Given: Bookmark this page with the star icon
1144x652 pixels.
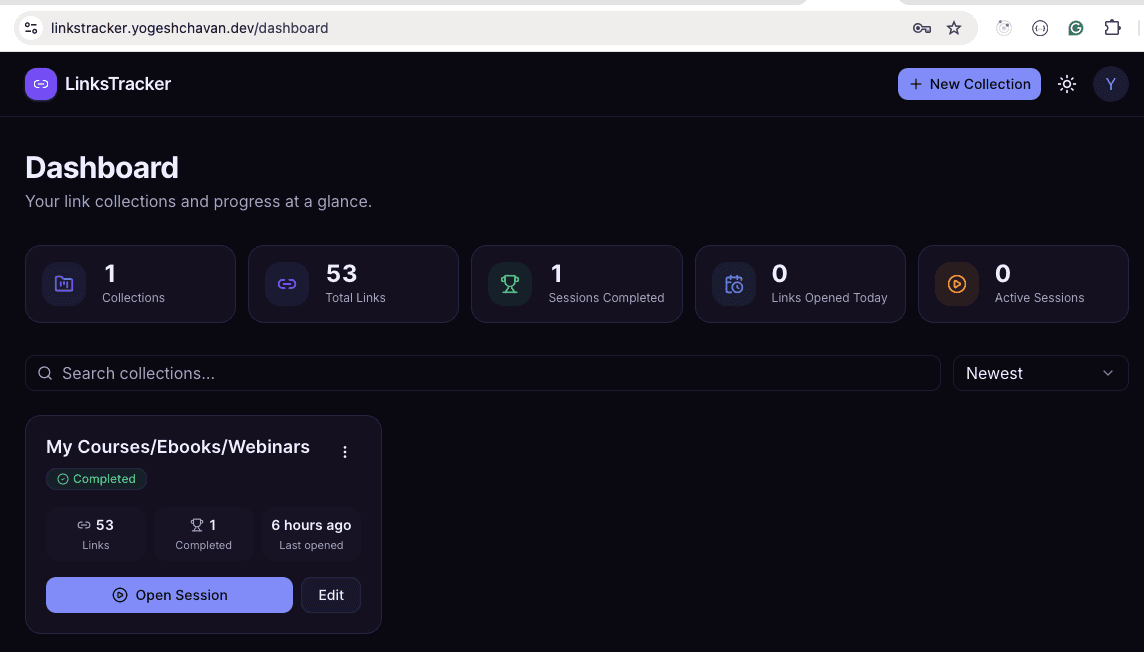Looking at the screenshot, I should point(954,28).
